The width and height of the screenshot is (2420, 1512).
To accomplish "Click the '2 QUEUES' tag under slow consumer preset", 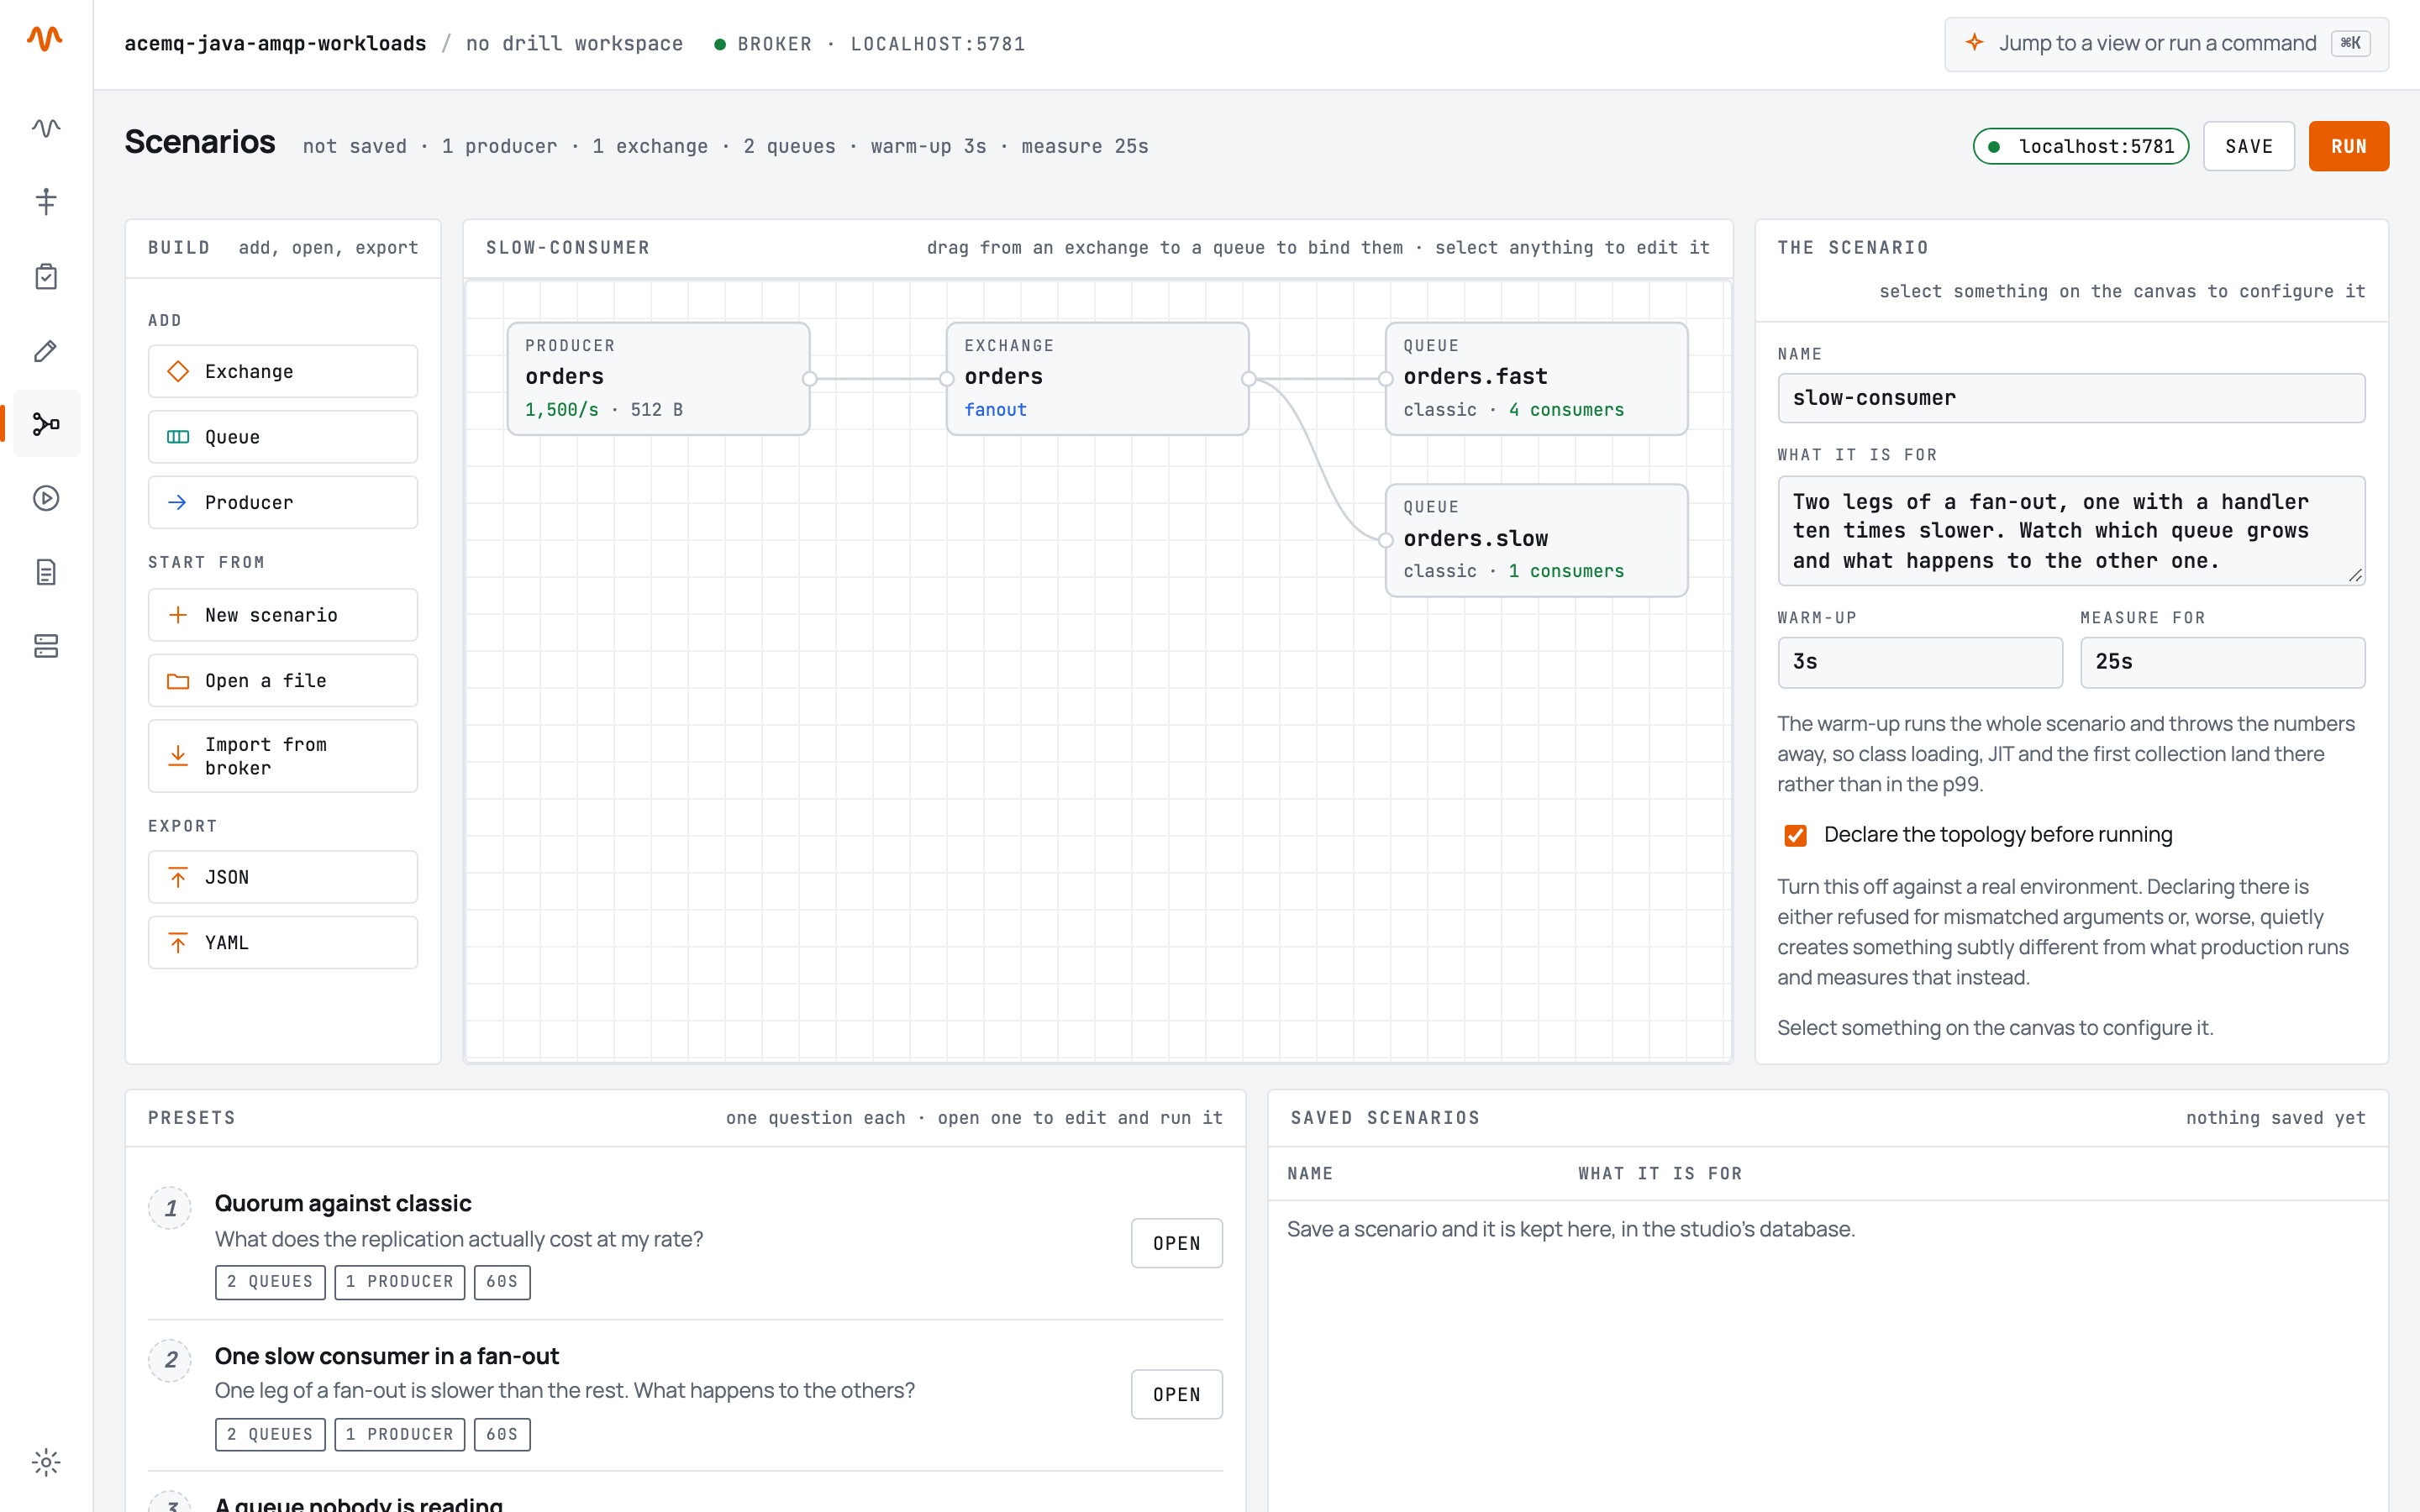I will [270, 1434].
